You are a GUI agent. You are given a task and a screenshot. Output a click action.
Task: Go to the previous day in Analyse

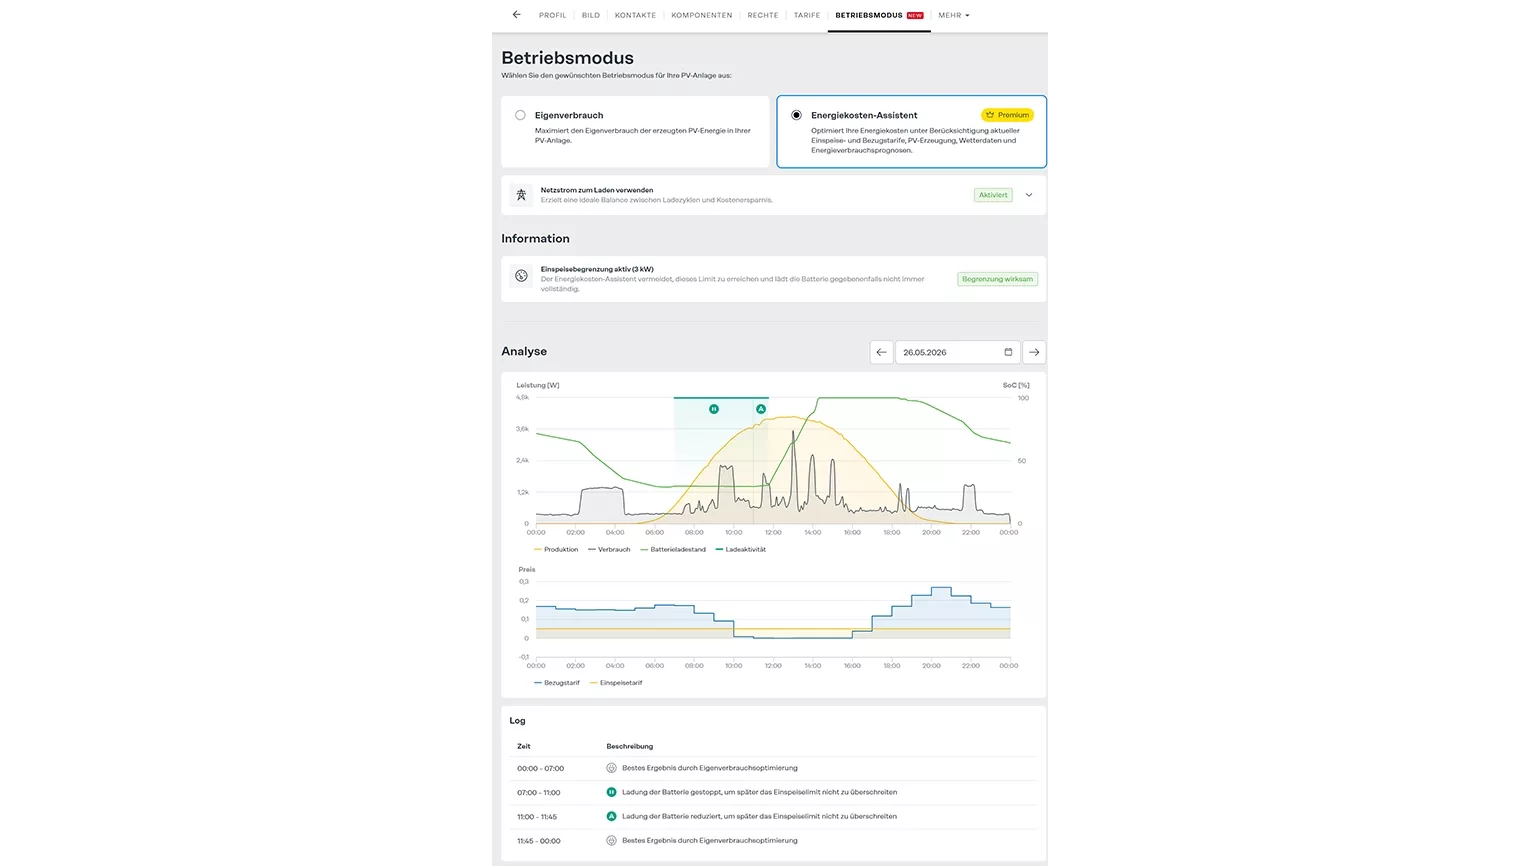pyautogui.click(x=881, y=352)
